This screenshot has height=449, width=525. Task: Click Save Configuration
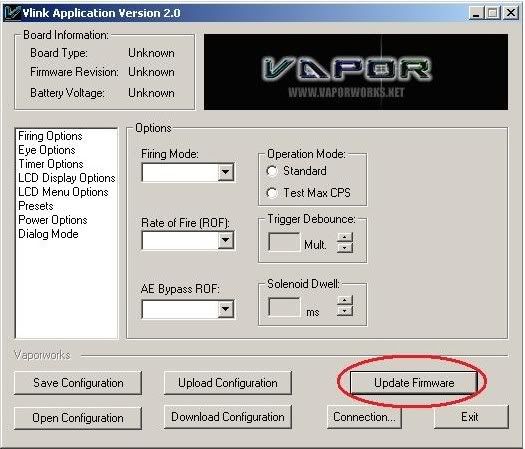tap(78, 383)
